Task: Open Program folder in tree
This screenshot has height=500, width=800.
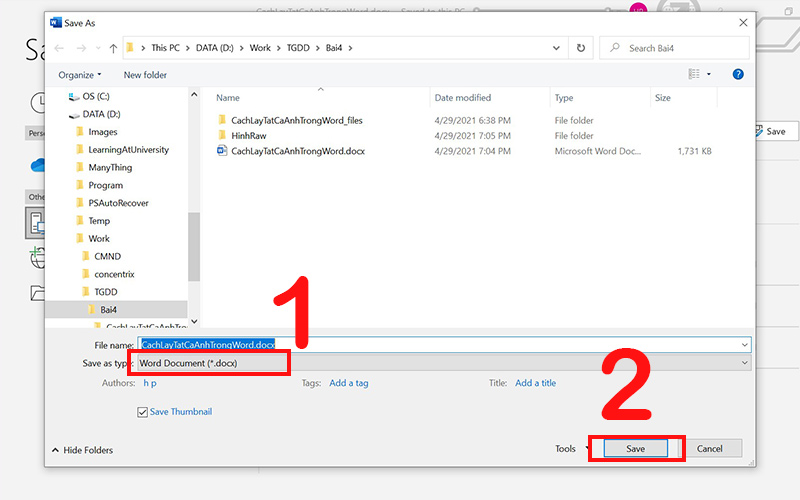Action: tap(99, 186)
